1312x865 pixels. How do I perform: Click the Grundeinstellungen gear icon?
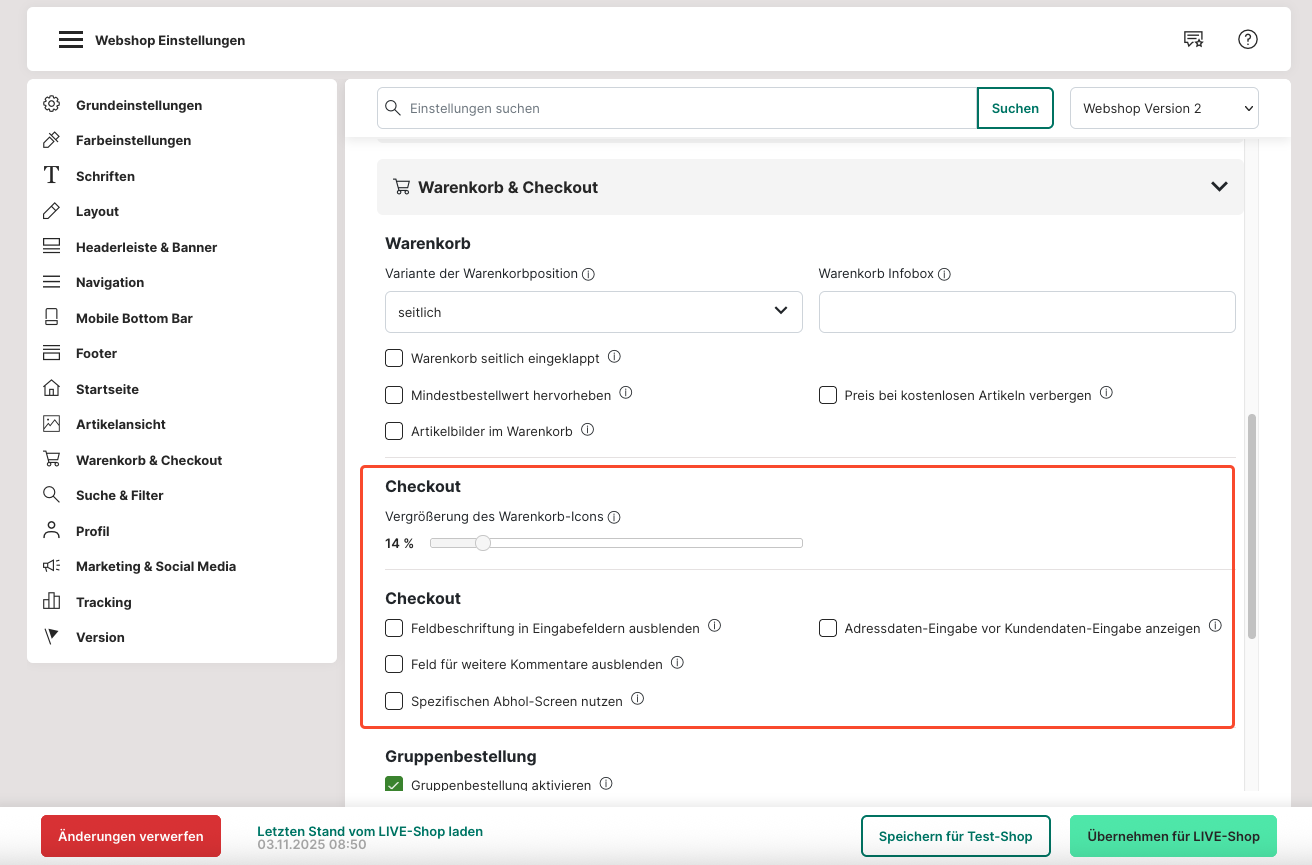pyautogui.click(x=51, y=105)
